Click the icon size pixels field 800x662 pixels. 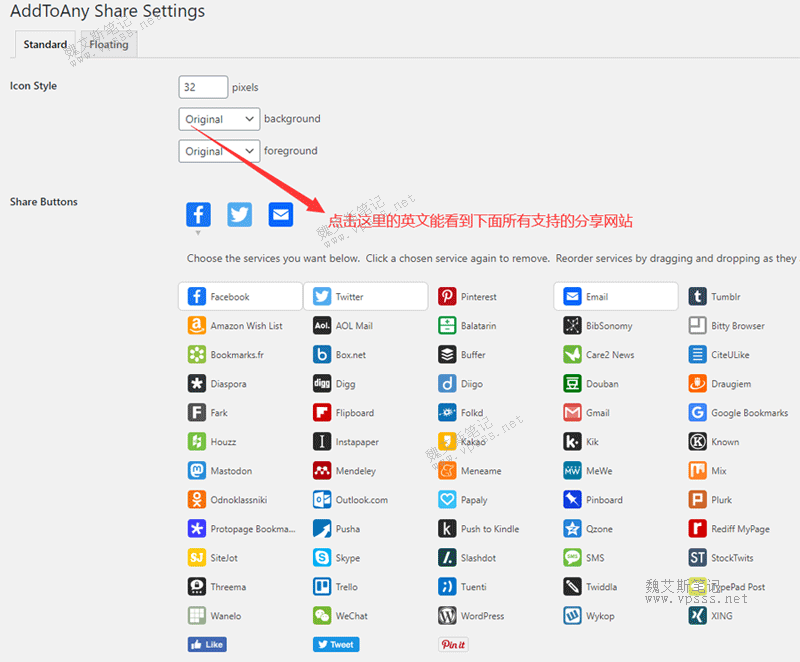tap(203, 87)
